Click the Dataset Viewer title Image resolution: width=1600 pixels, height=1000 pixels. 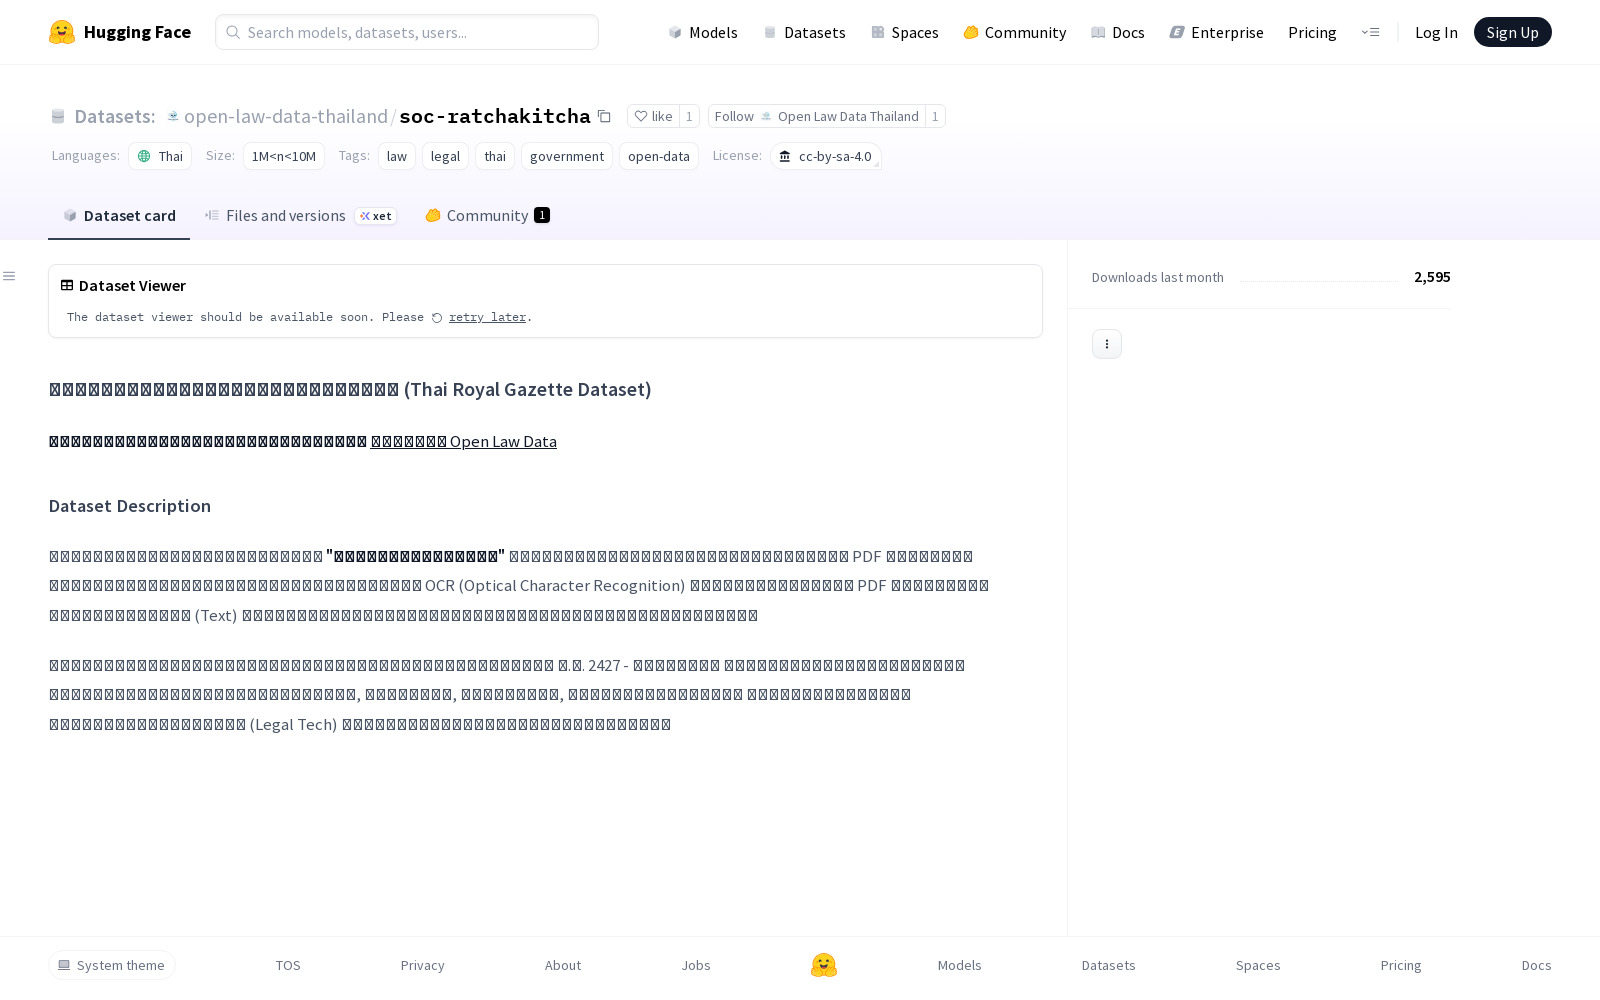pyautogui.click(x=132, y=286)
